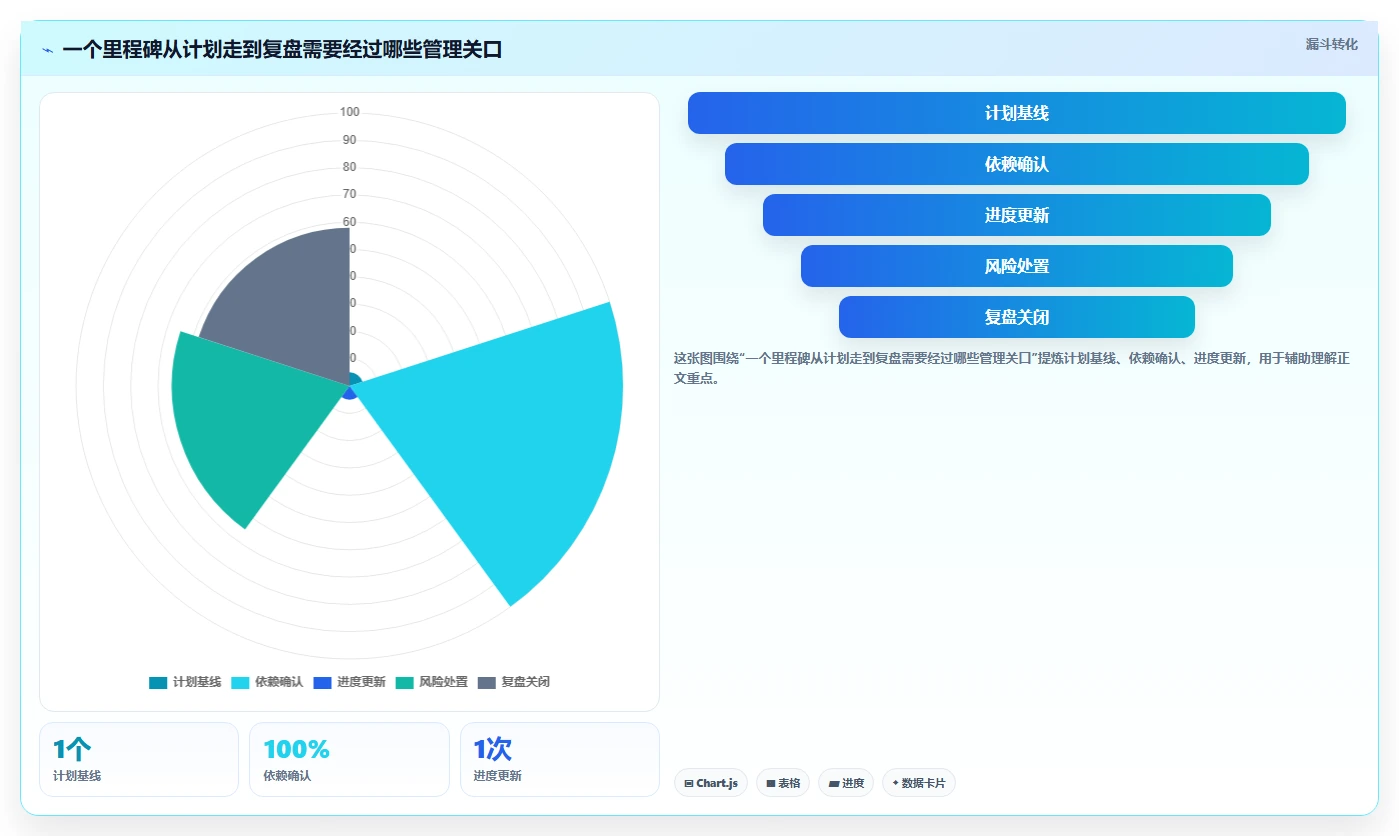Toggle 依赖确认 legend color box
The width and height of the screenshot is (1399, 836).
click(241, 682)
